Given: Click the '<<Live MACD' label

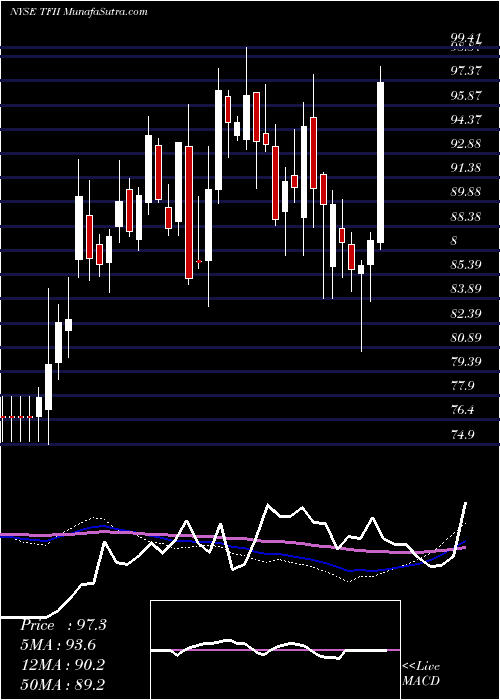Looking at the screenshot, I should [x=421, y=673].
